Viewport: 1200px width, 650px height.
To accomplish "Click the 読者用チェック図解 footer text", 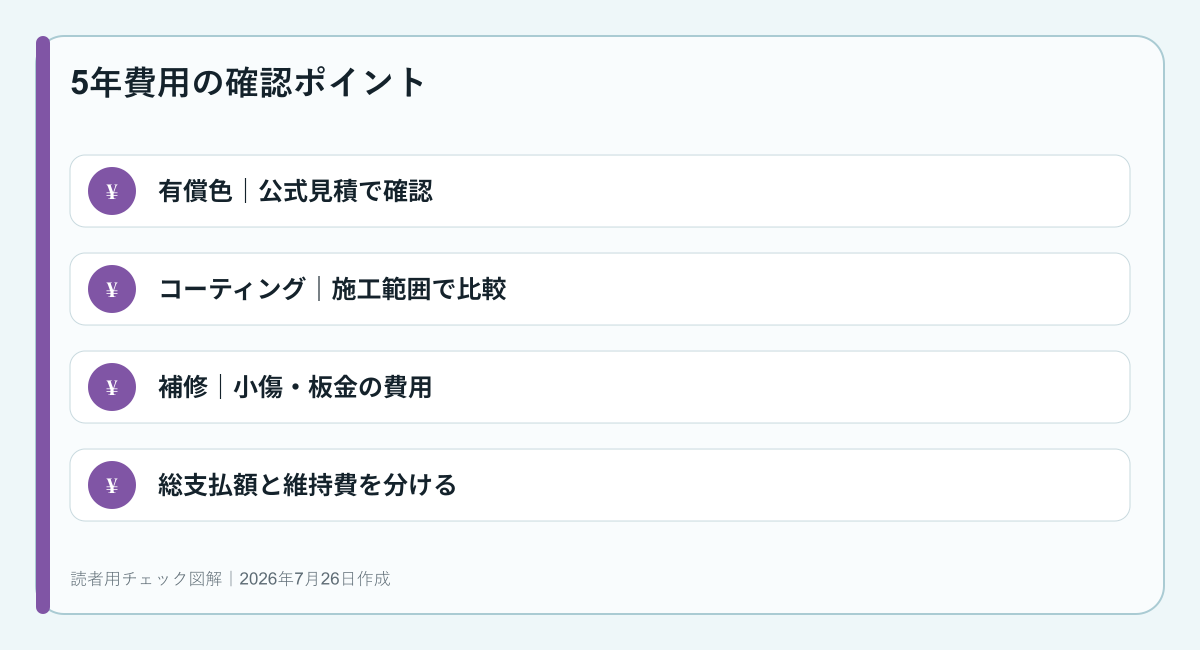I will tap(147, 578).
